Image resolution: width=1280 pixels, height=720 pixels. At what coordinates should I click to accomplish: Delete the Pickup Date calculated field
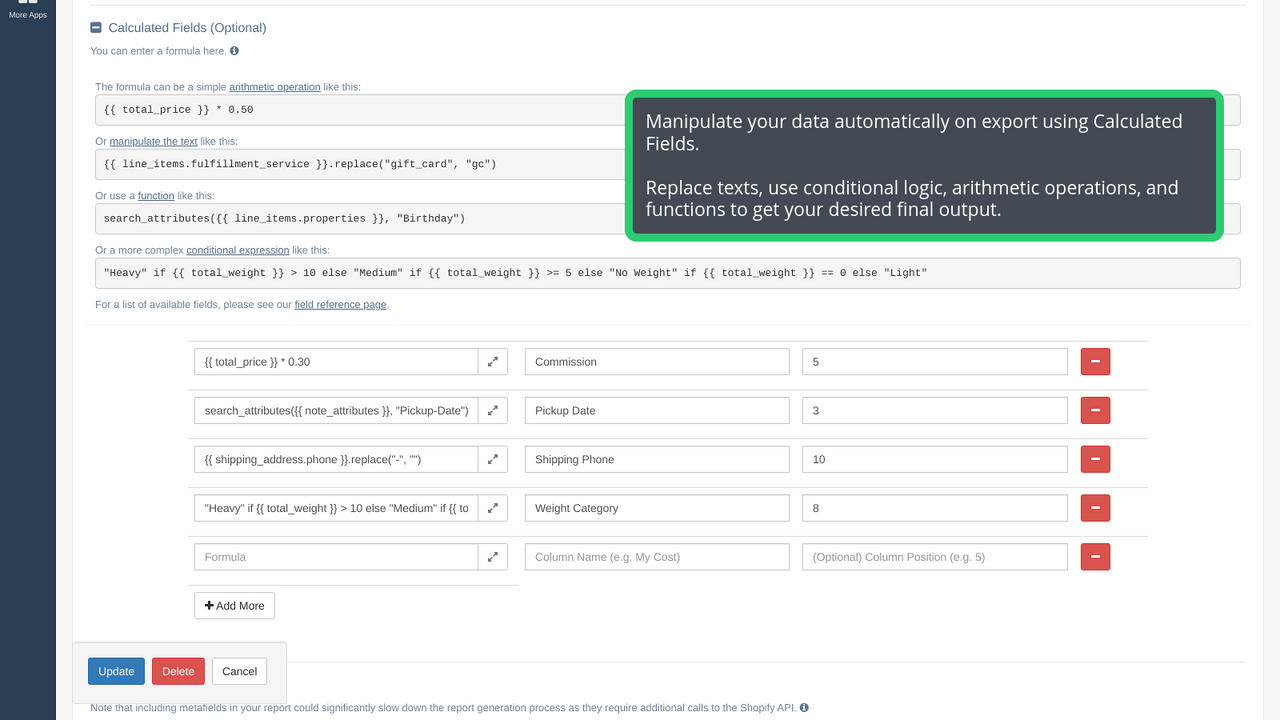1095,410
